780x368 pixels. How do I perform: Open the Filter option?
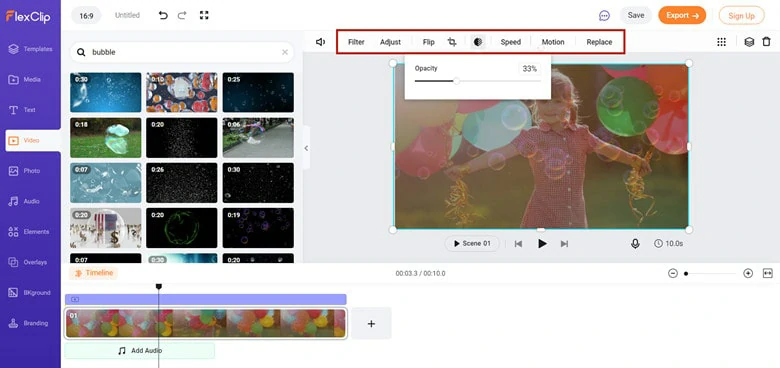[356, 42]
